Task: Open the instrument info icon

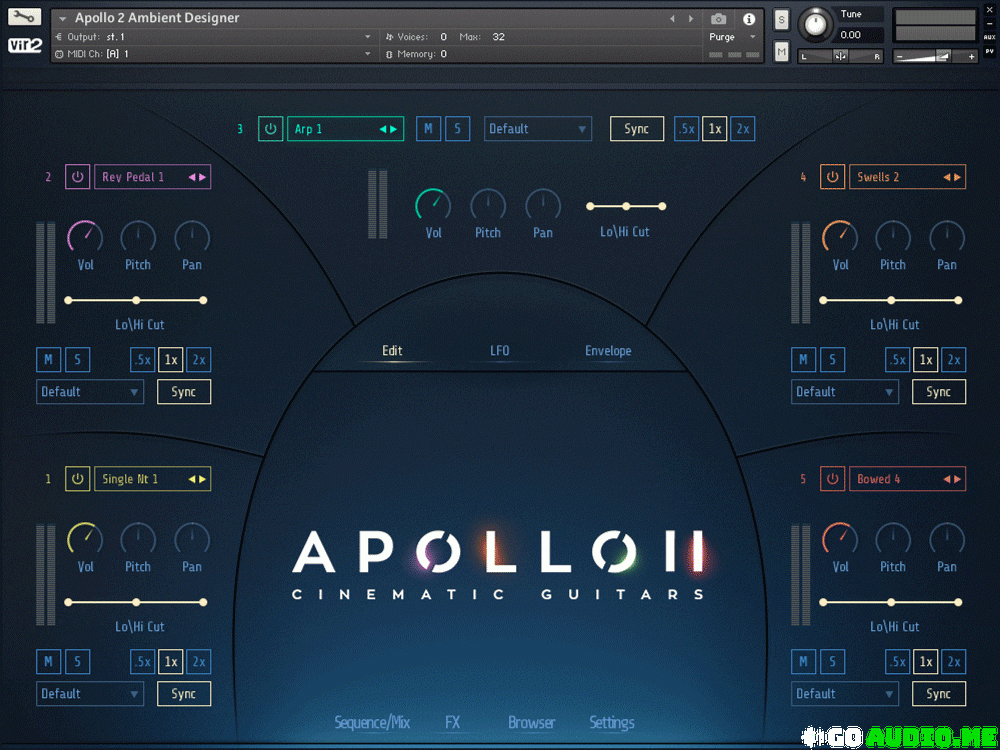Action: (749, 19)
